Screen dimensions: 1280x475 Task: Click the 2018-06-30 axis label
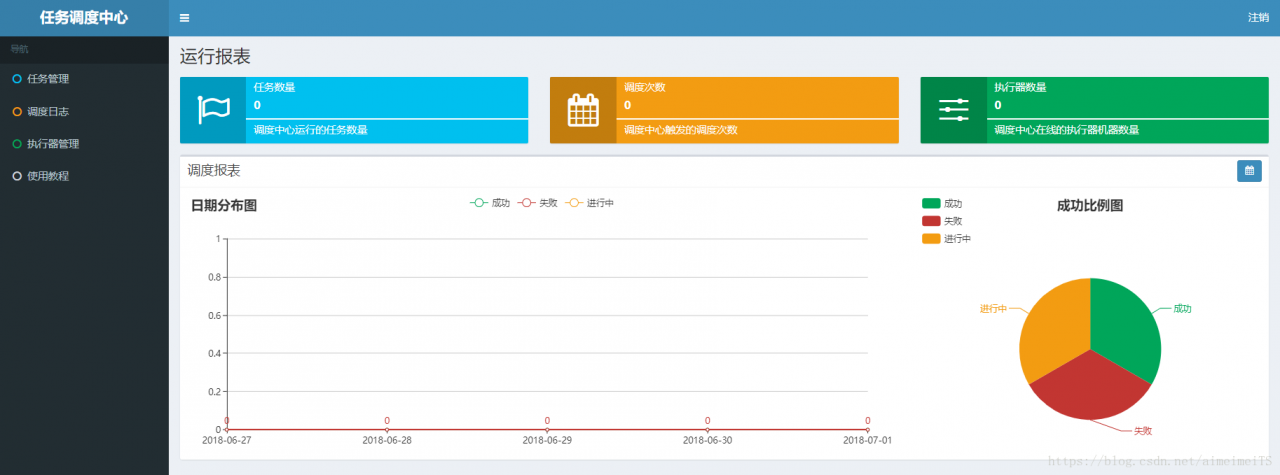coord(707,440)
